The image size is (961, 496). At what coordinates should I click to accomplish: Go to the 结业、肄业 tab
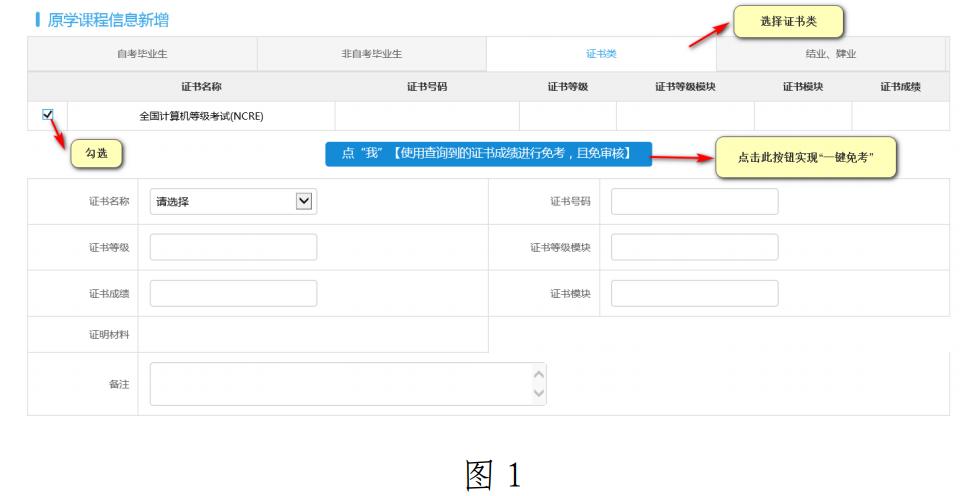pos(830,54)
